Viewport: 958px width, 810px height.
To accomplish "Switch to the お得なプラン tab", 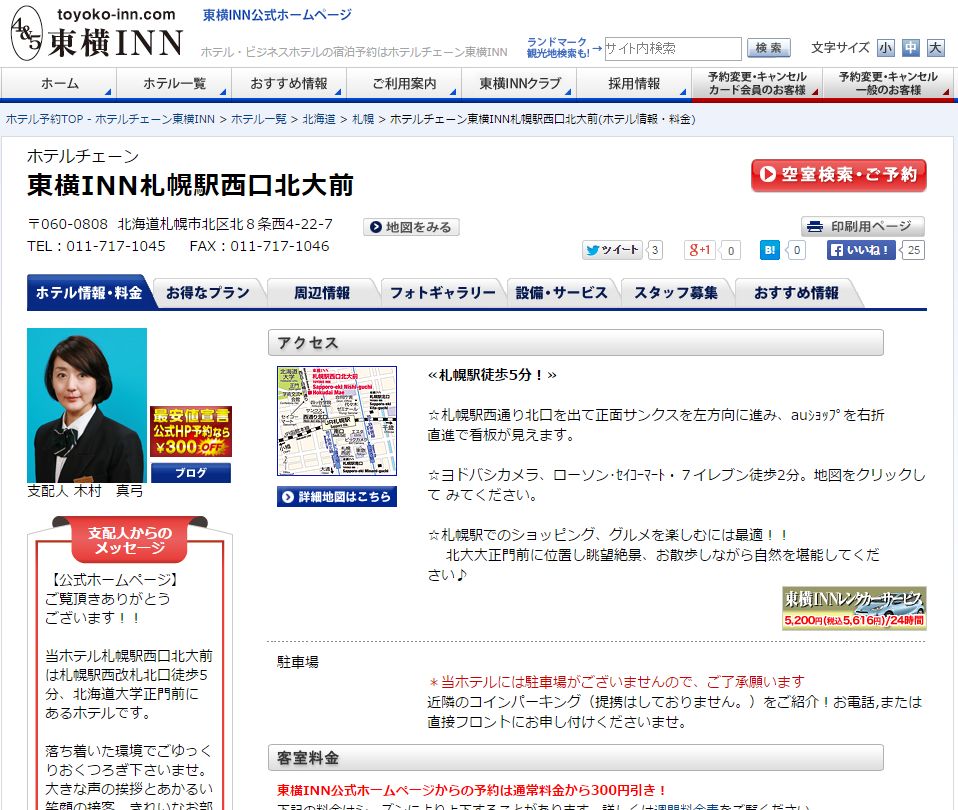I will coord(208,293).
